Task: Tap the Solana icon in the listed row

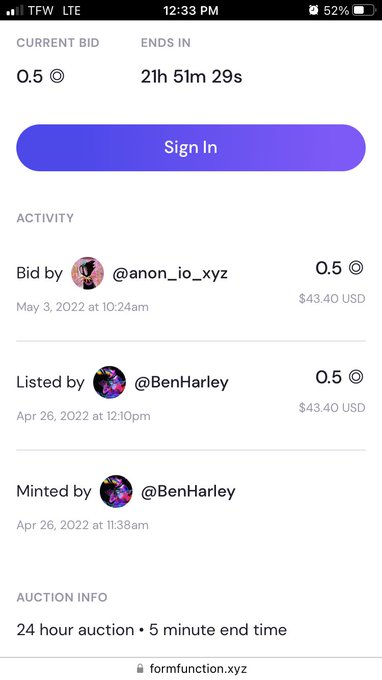Action: pos(356,377)
